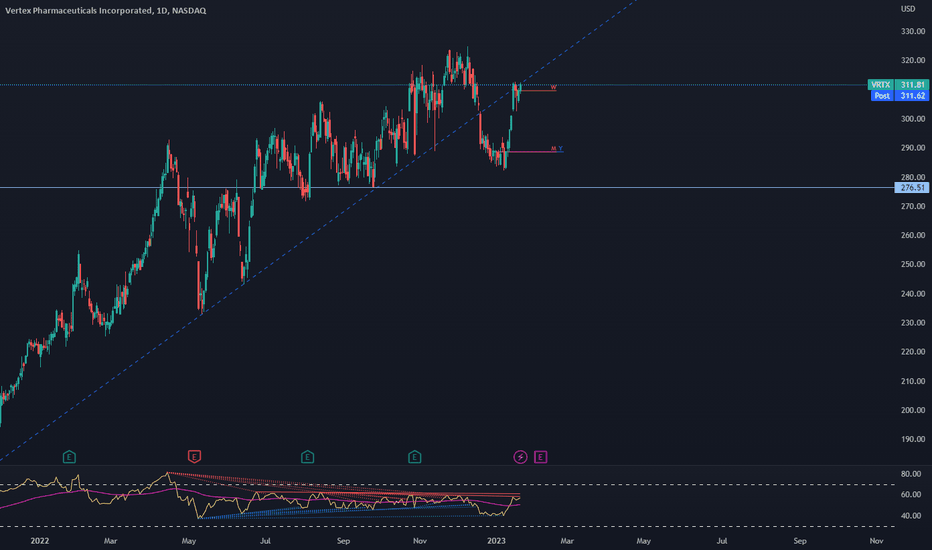Select the M Y pivot level label
This screenshot has height=550, width=932.
pyautogui.click(x=557, y=148)
